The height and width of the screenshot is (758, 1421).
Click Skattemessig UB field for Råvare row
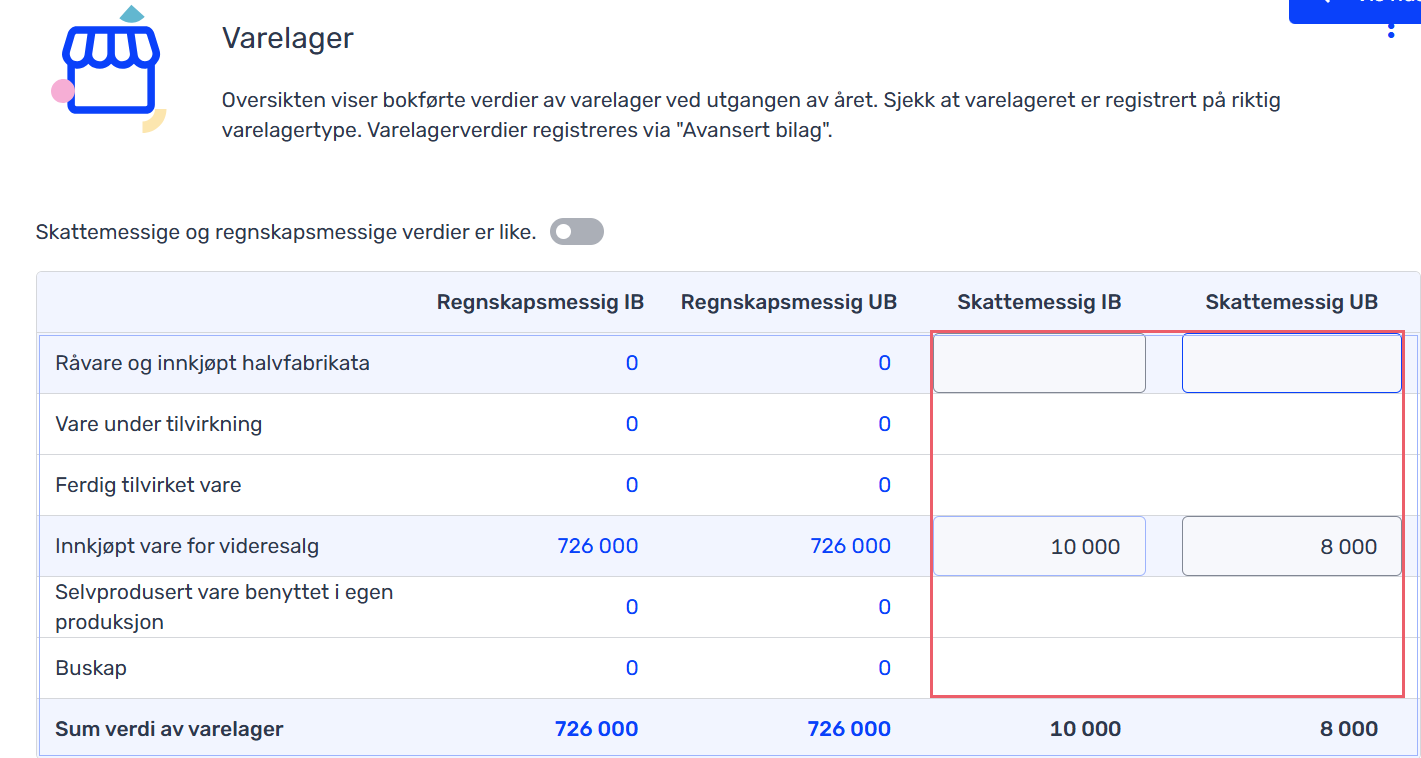click(x=1291, y=363)
